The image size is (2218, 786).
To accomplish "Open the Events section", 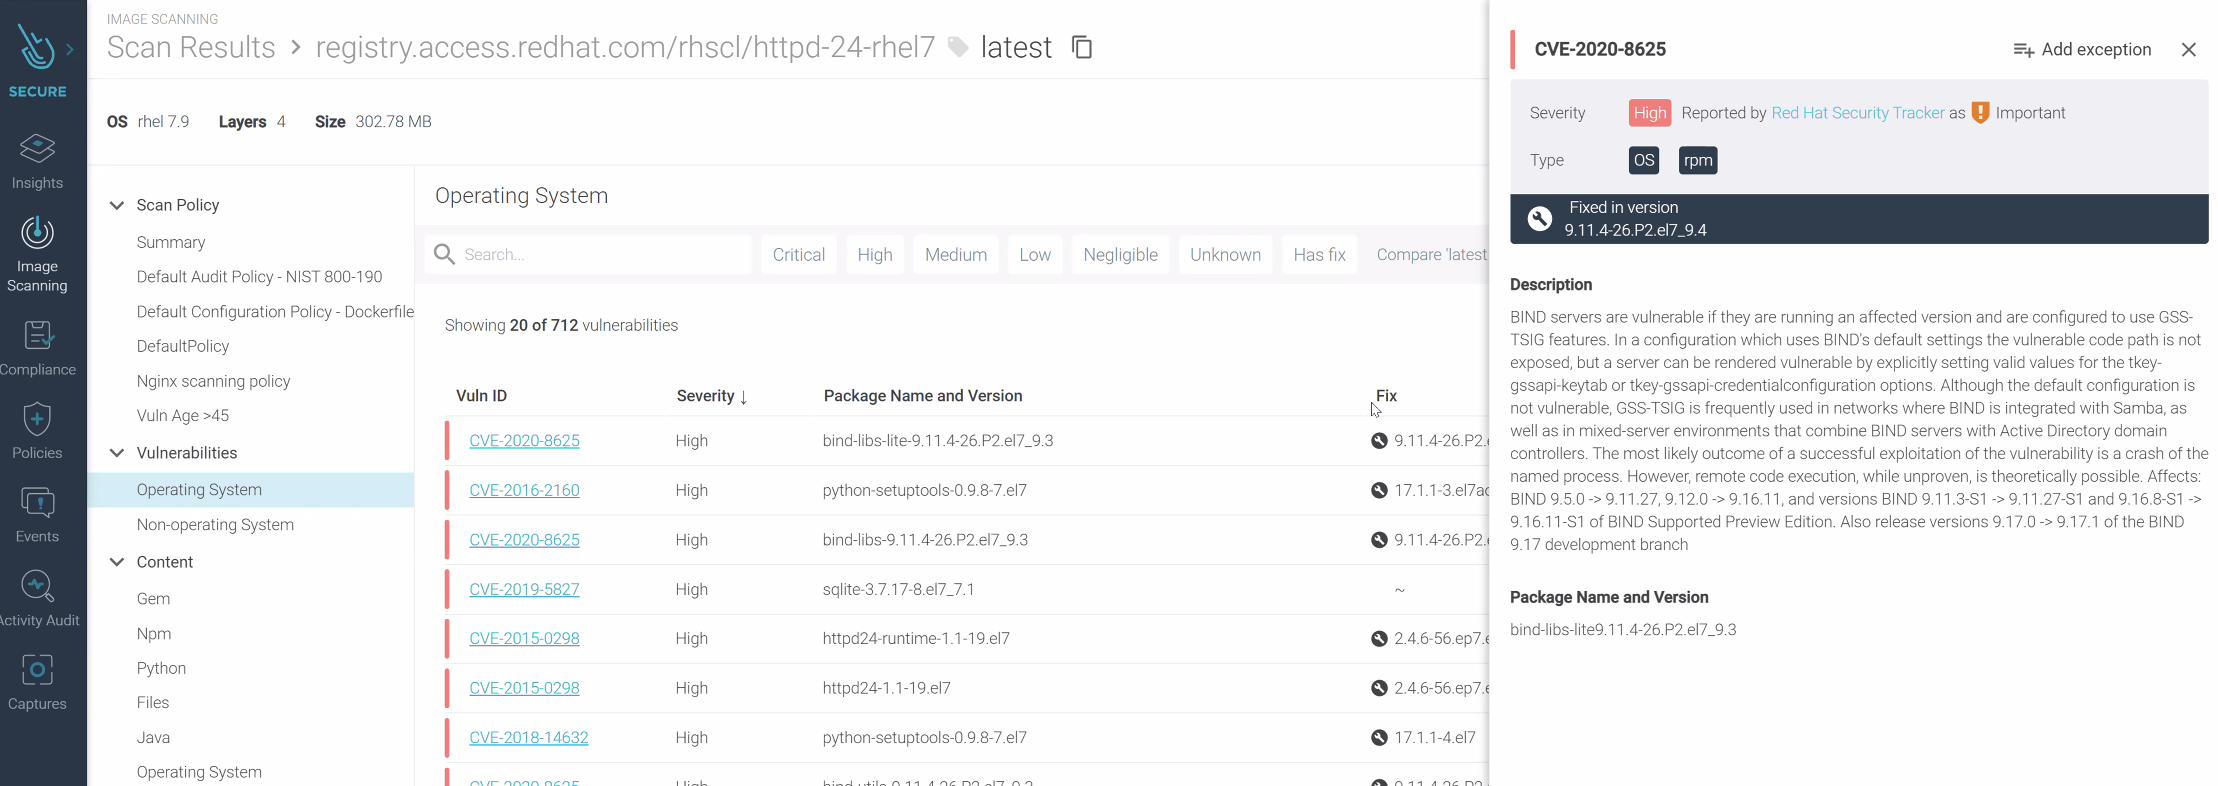I will click(37, 515).
